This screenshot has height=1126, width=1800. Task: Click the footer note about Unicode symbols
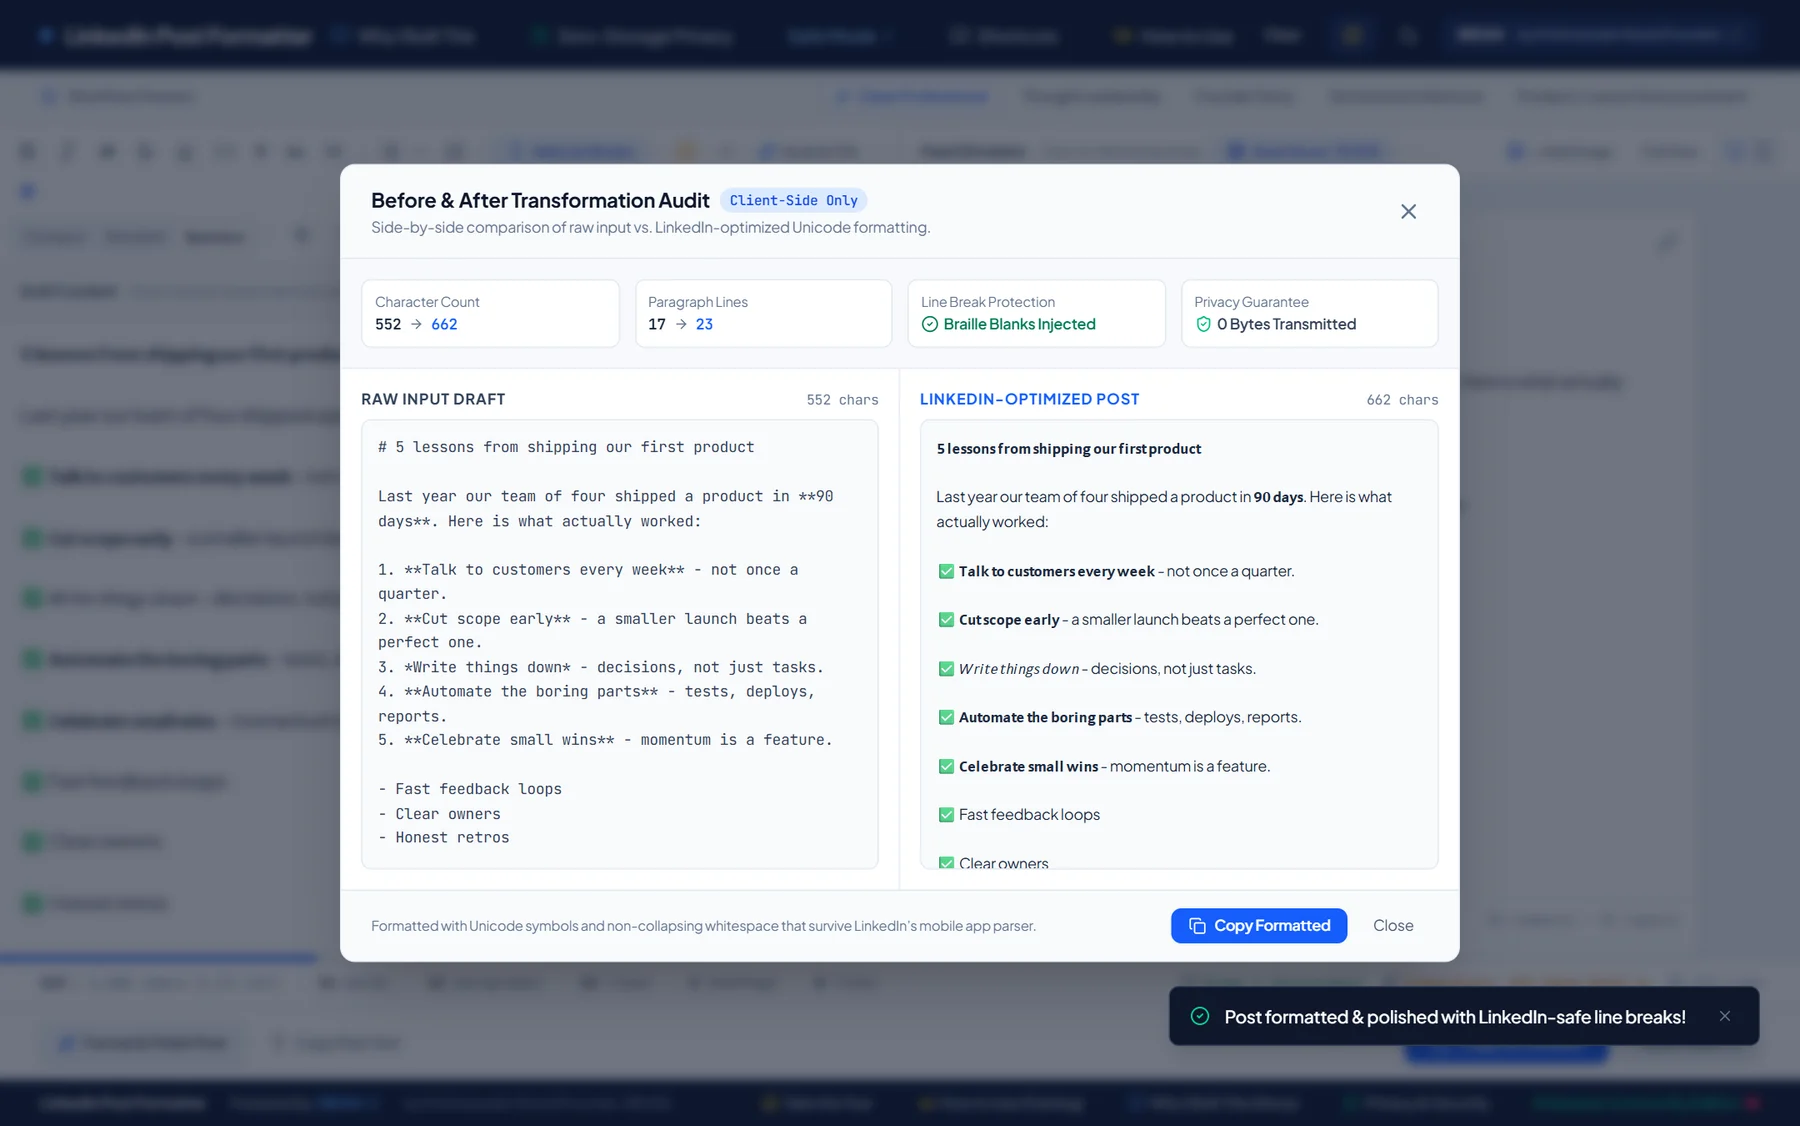[x=703, y=926]
